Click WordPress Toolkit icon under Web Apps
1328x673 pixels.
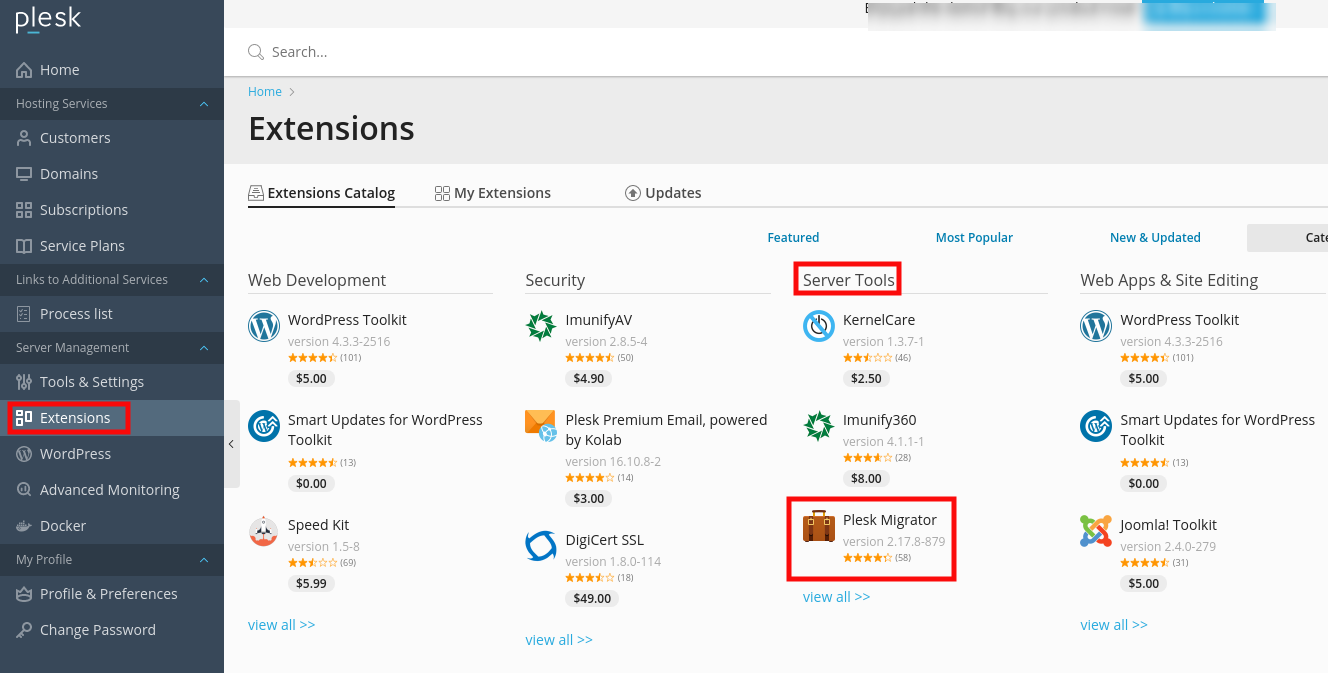click(x=1096, y=326)
